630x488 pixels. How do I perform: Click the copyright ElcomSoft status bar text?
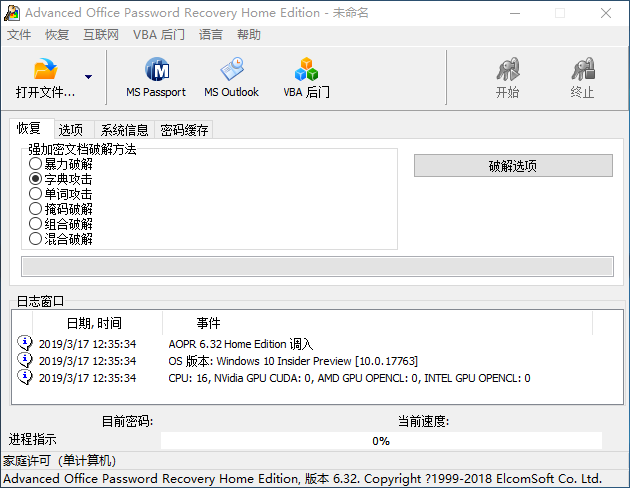[x=302, y=479]
